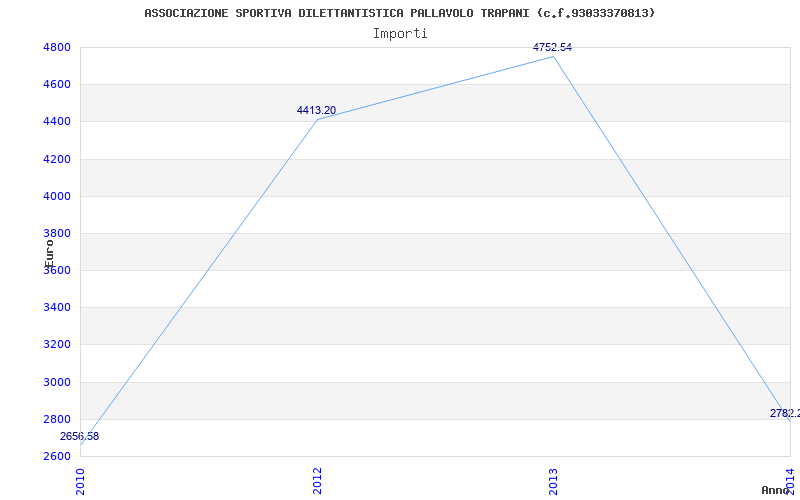Click the 3400 y-axis tick label
The image size is (800, 500).
(x=55, y=308)
